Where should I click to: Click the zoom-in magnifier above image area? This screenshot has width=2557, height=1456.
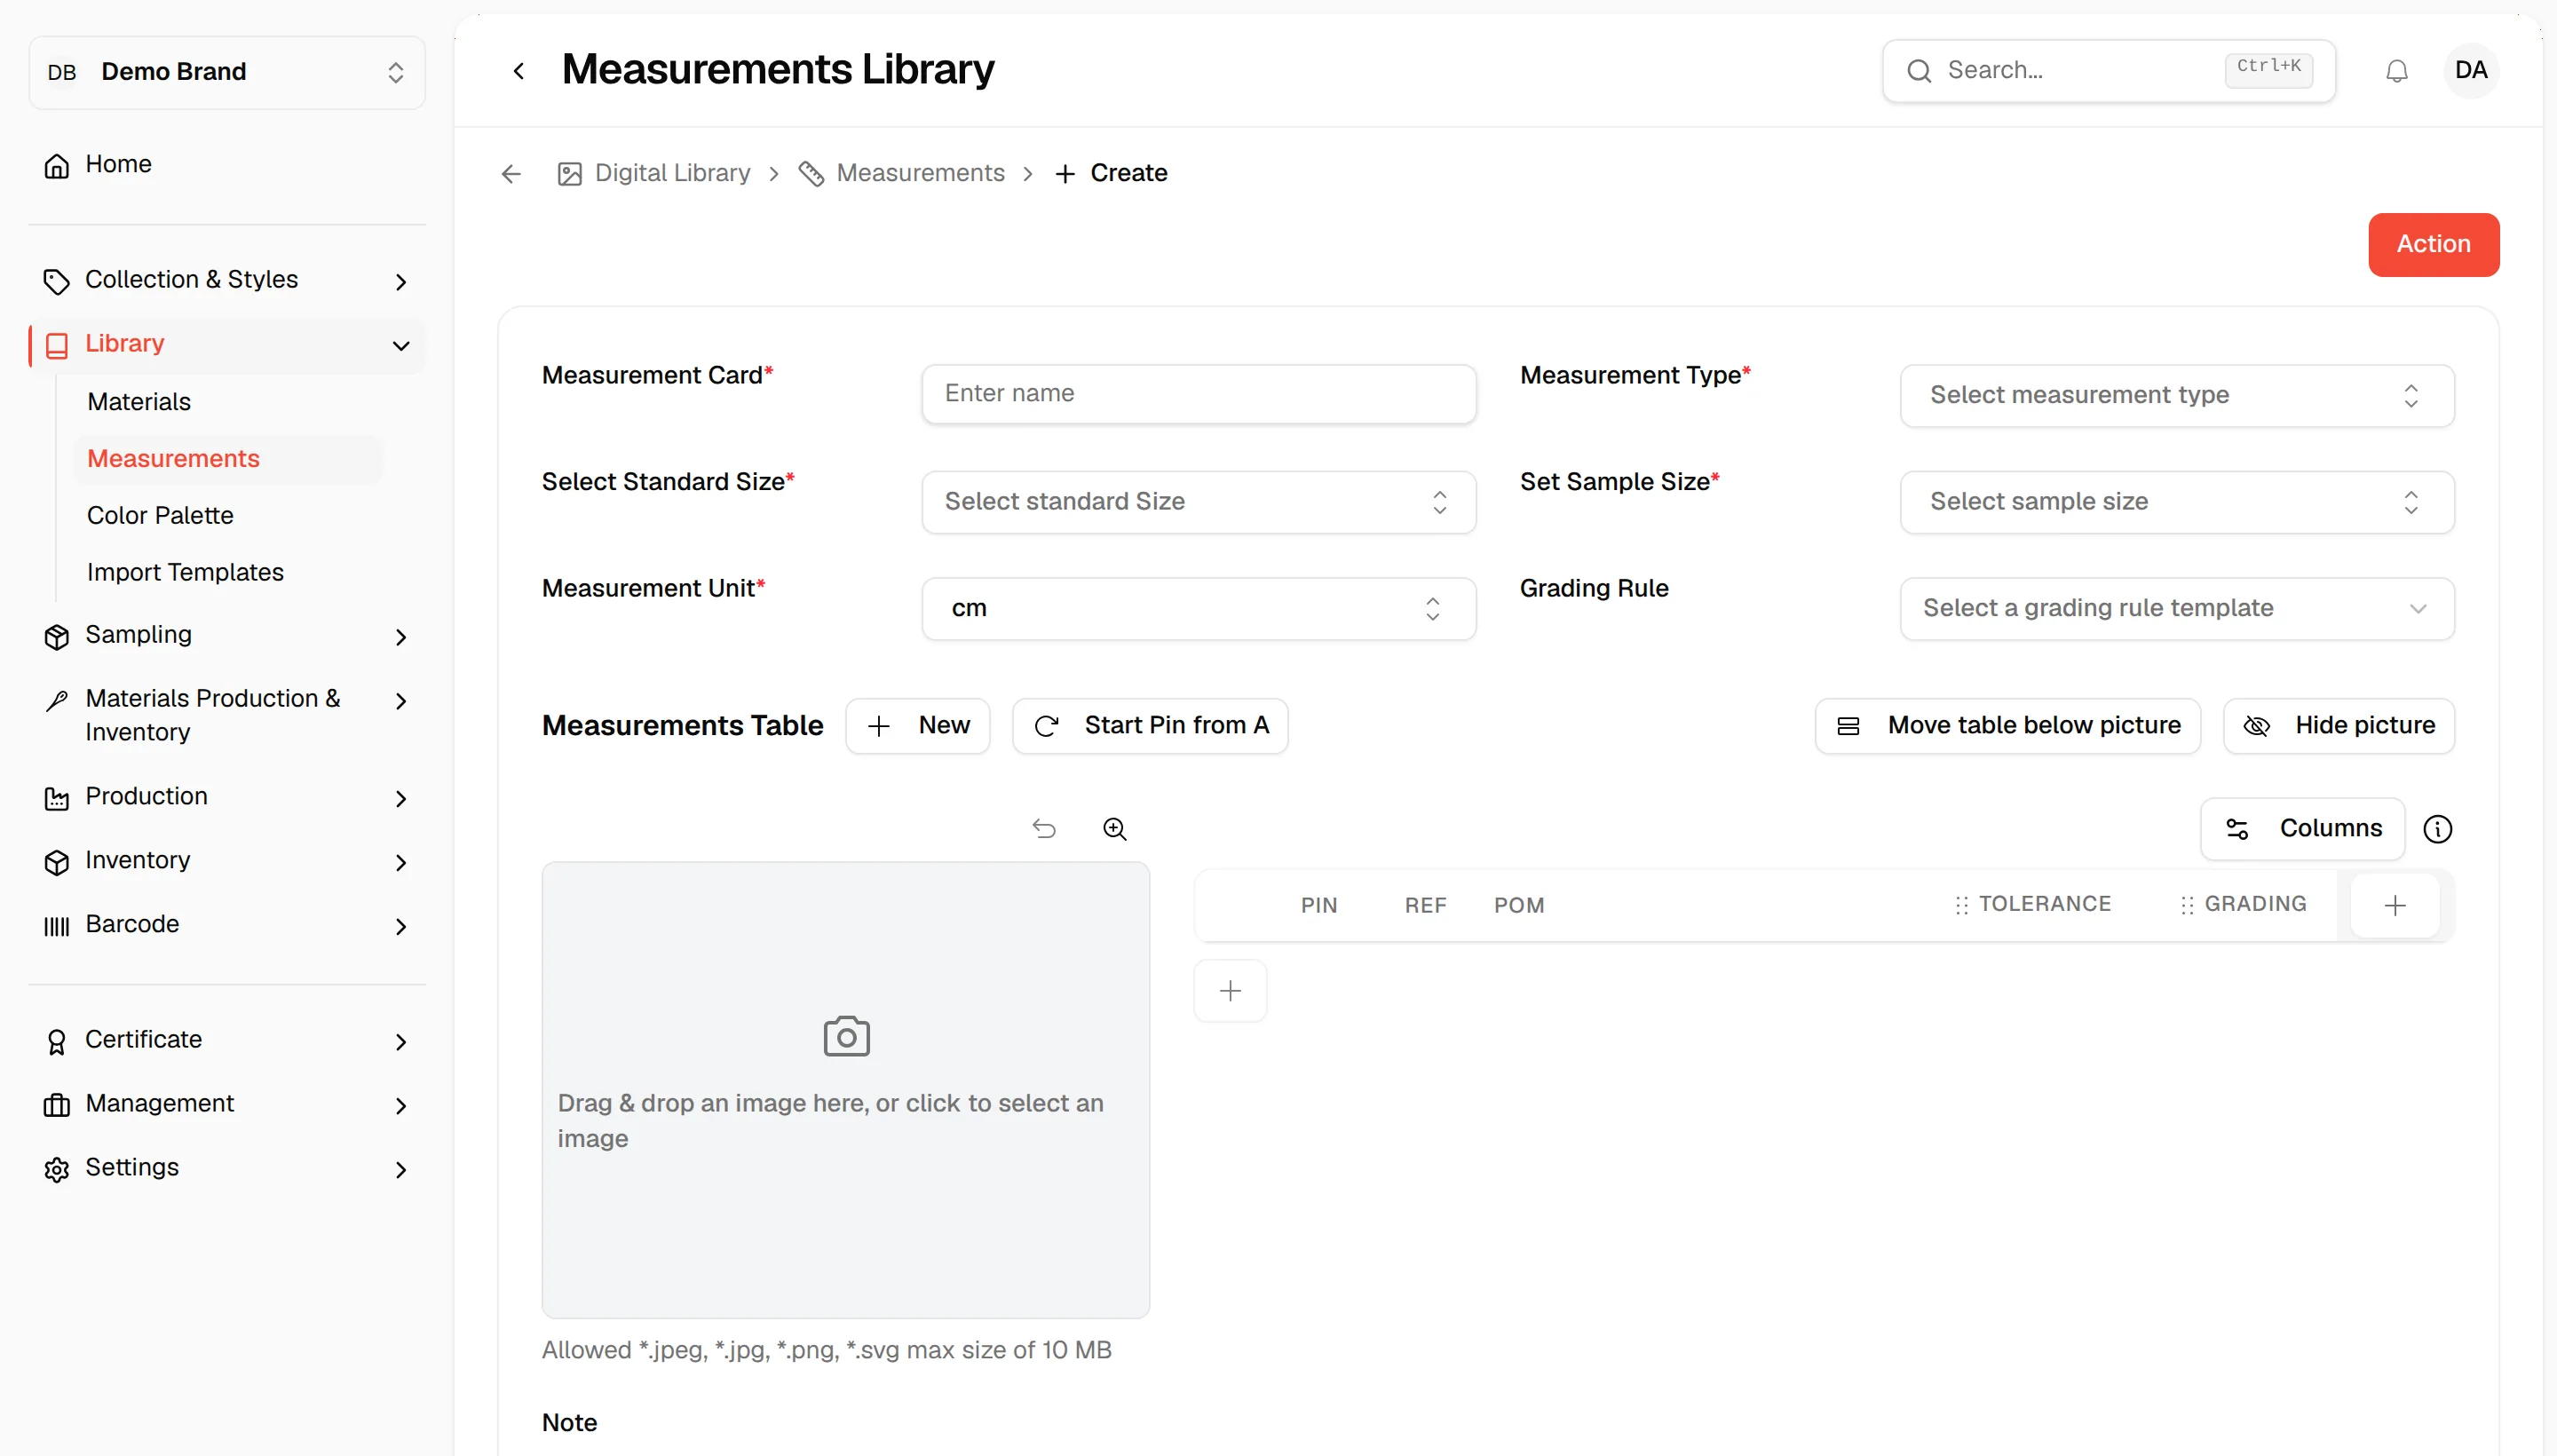click(x=1114, y=828)
